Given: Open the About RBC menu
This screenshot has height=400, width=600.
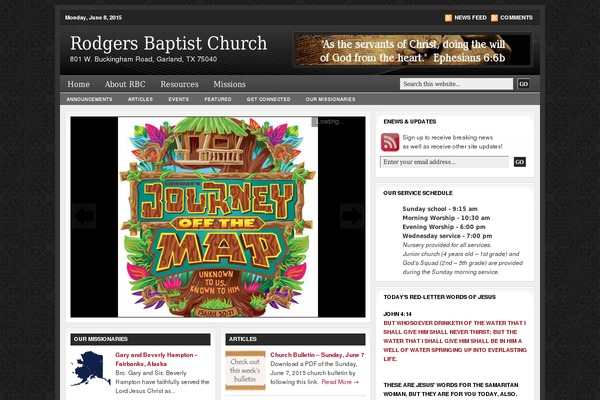Looking at the screenshot, I should [125, 84].
